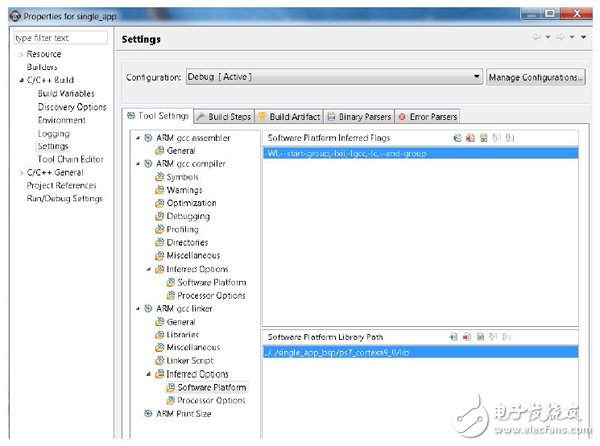Viewport: 600px width, 446px height.
Task: Click Edit icon for Software Platform Inferred Flags
Action: (x=483, y=138)
